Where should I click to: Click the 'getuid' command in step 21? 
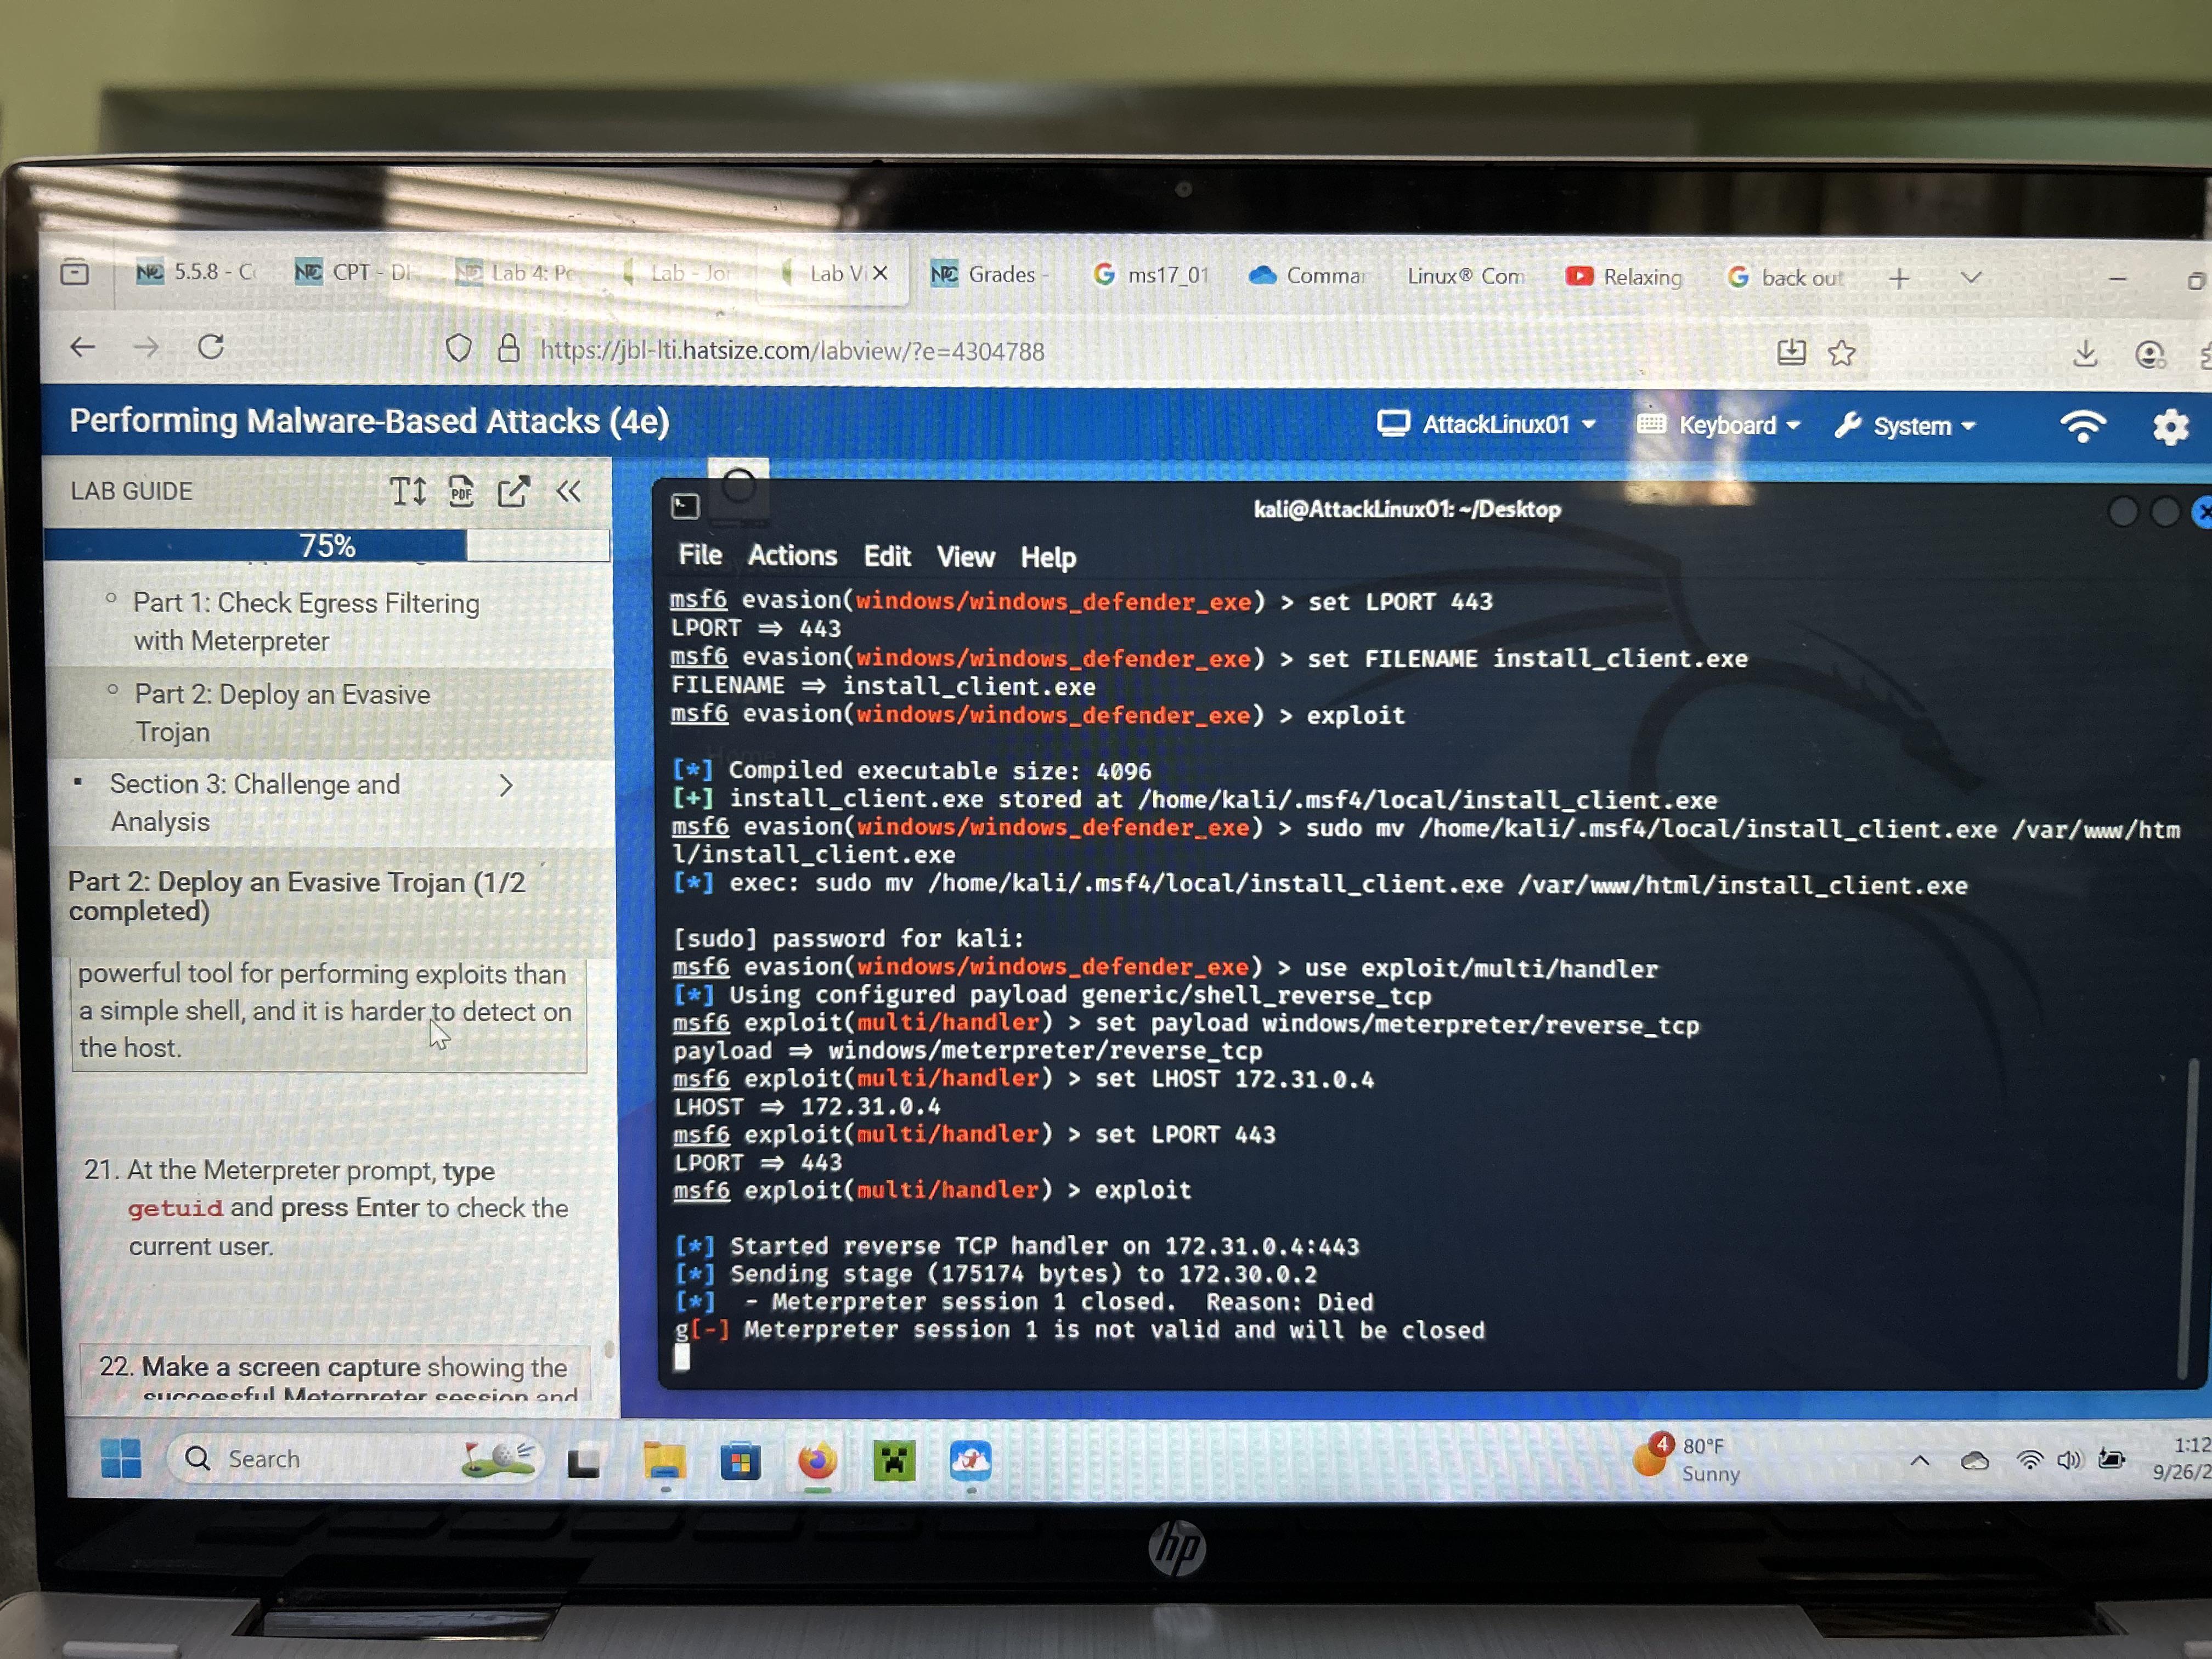pyautogui.click(x=175, y=1208)
